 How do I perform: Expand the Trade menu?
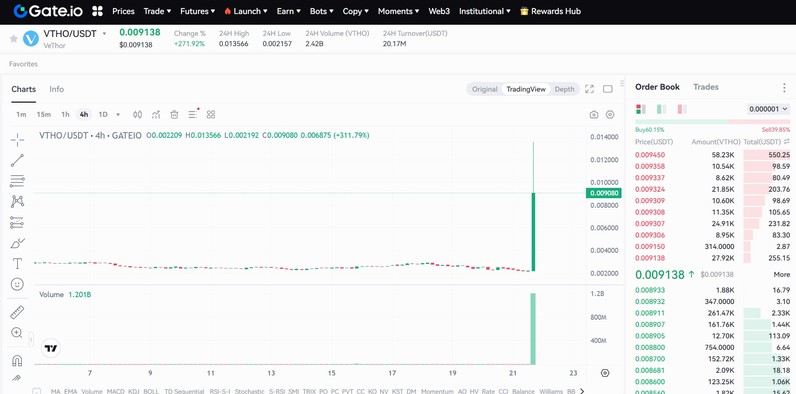click(x=157, y=11)
